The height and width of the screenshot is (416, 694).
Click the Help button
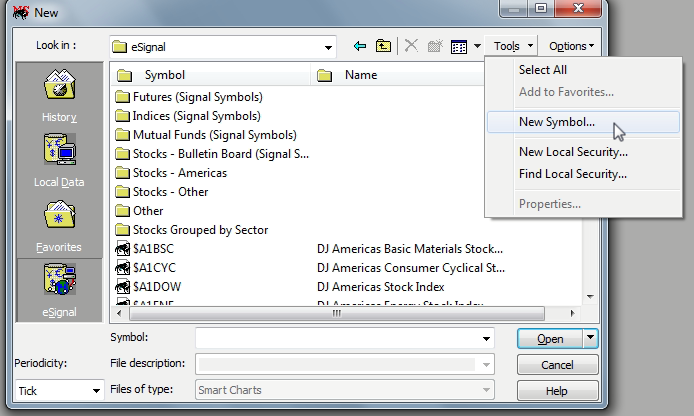click(557, 391)
